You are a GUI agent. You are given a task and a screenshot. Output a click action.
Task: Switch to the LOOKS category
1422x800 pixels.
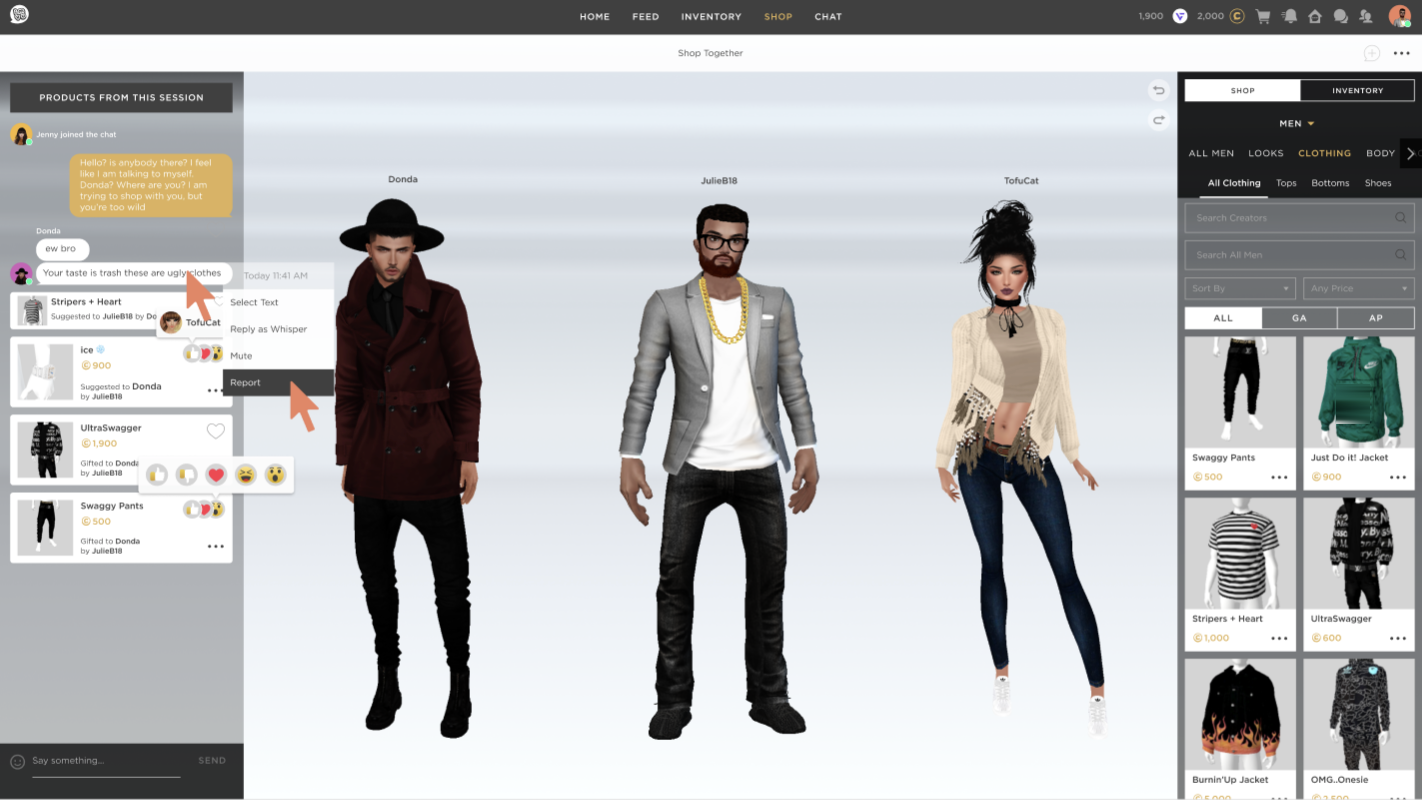point(1265,153)
